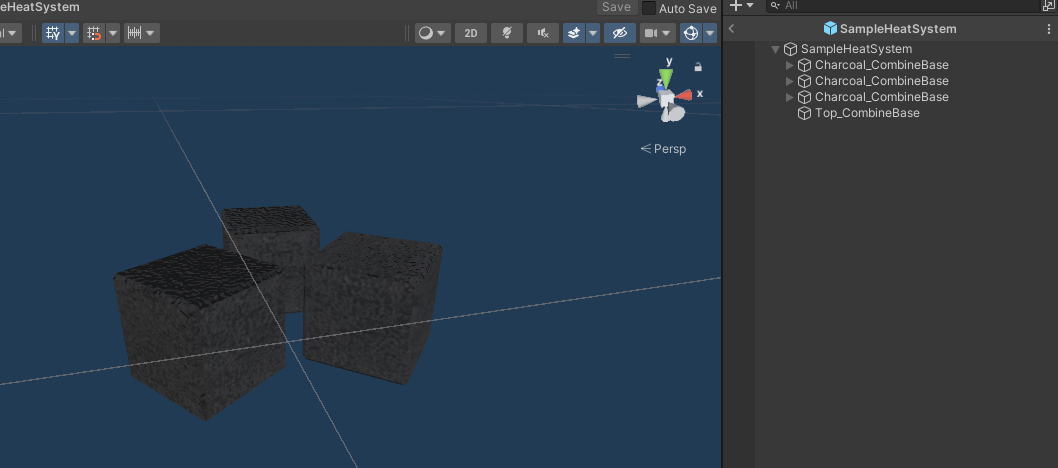Screen dimensions: 1058x468
Task: Open scene effects dropdown arrow
Action: point(592,33)
